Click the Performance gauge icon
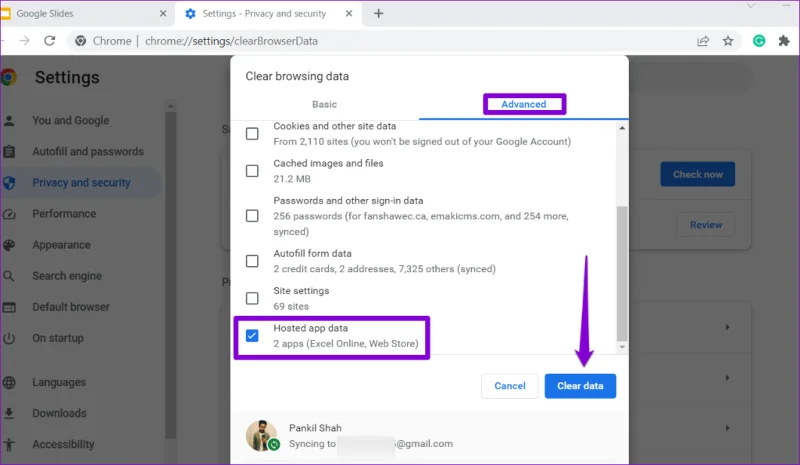The image size is (800, 465). 9,214
